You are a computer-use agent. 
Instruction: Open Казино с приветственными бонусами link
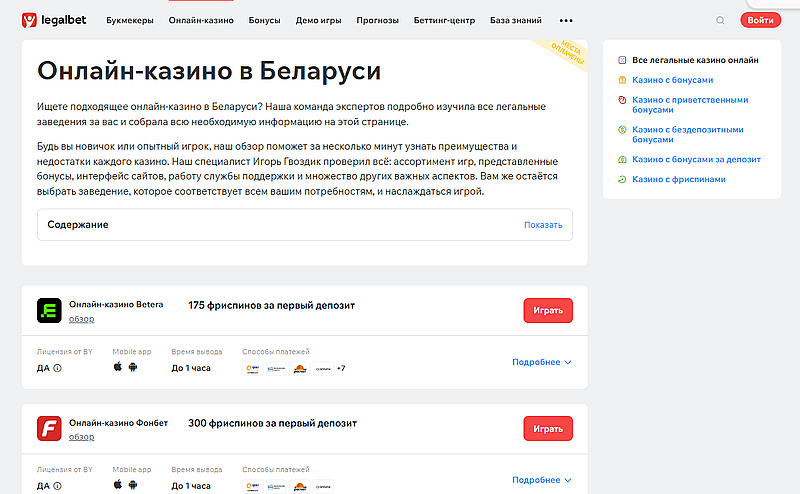coord(690,105)
